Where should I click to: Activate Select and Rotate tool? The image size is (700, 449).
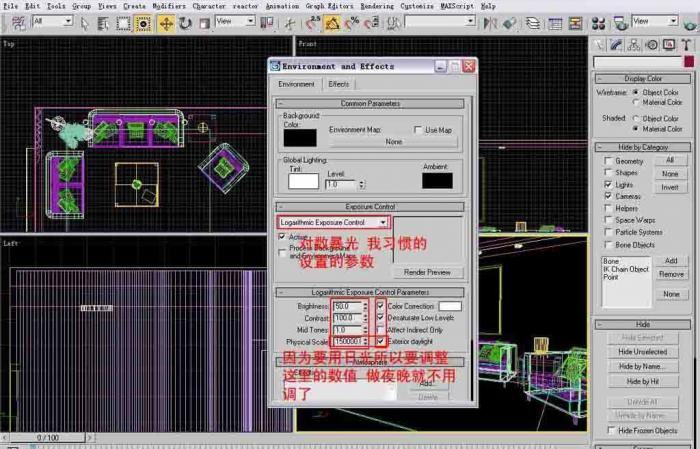(185, 23)
